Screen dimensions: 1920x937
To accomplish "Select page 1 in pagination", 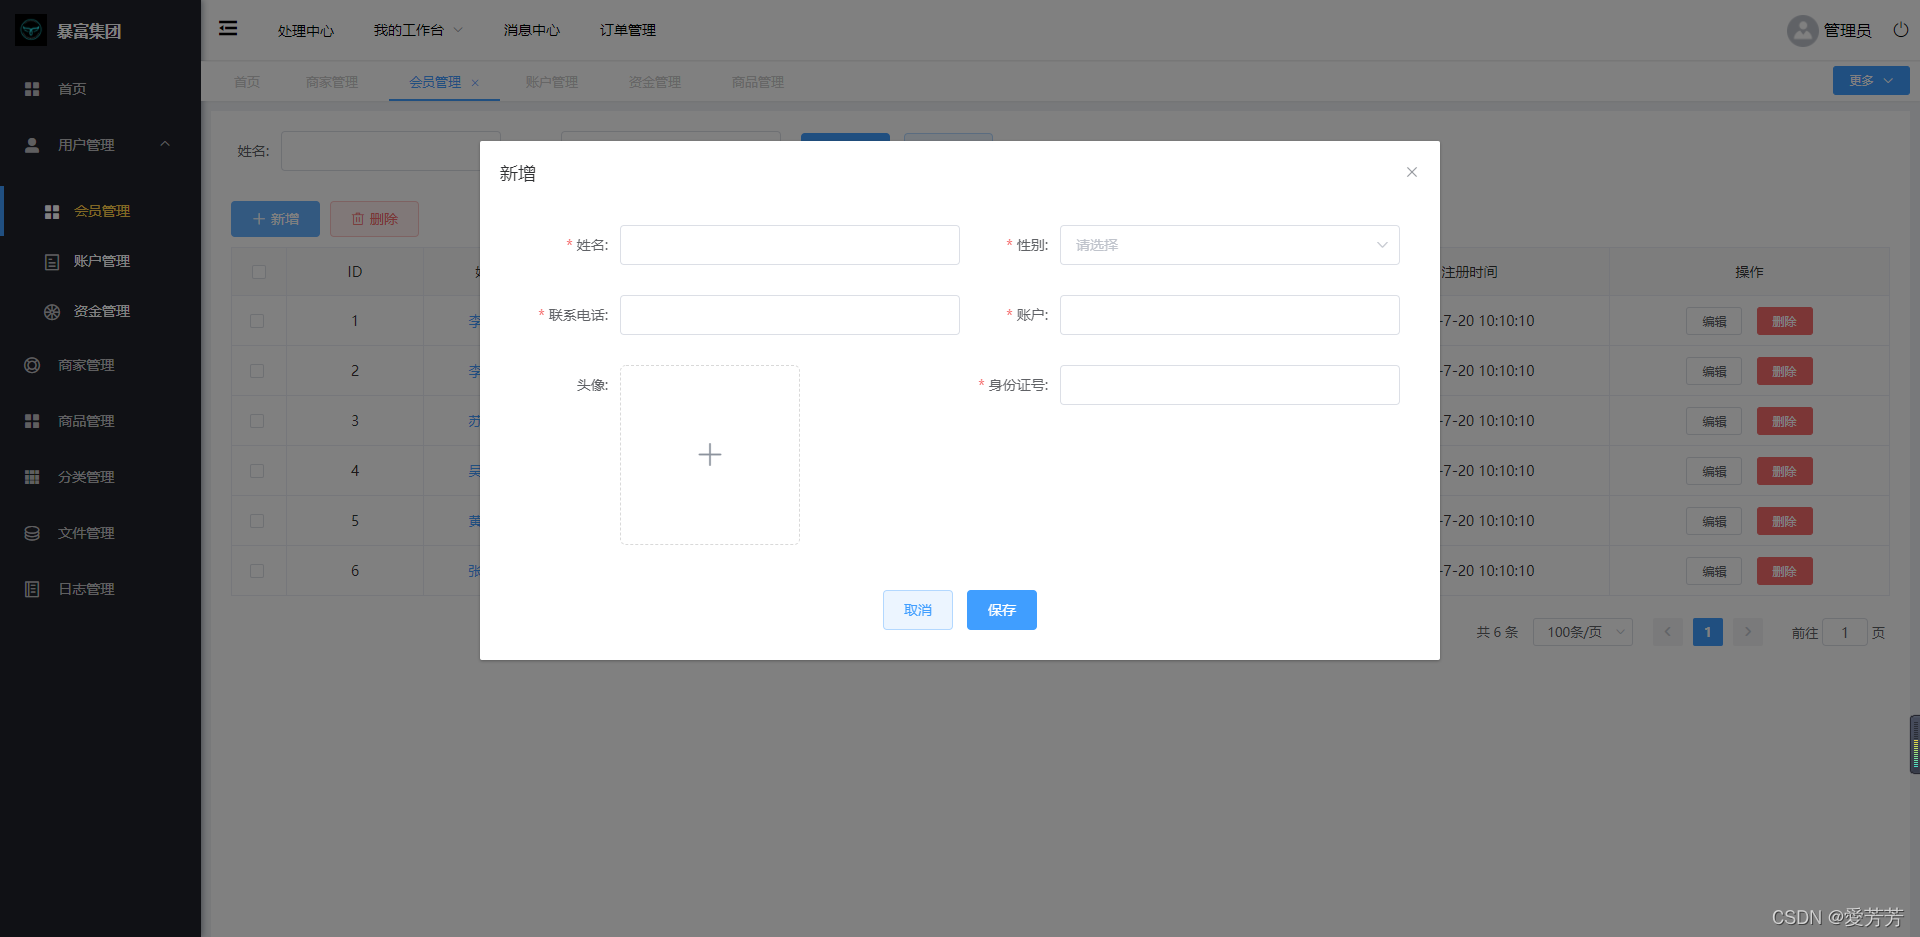I will pos(1708,632).
